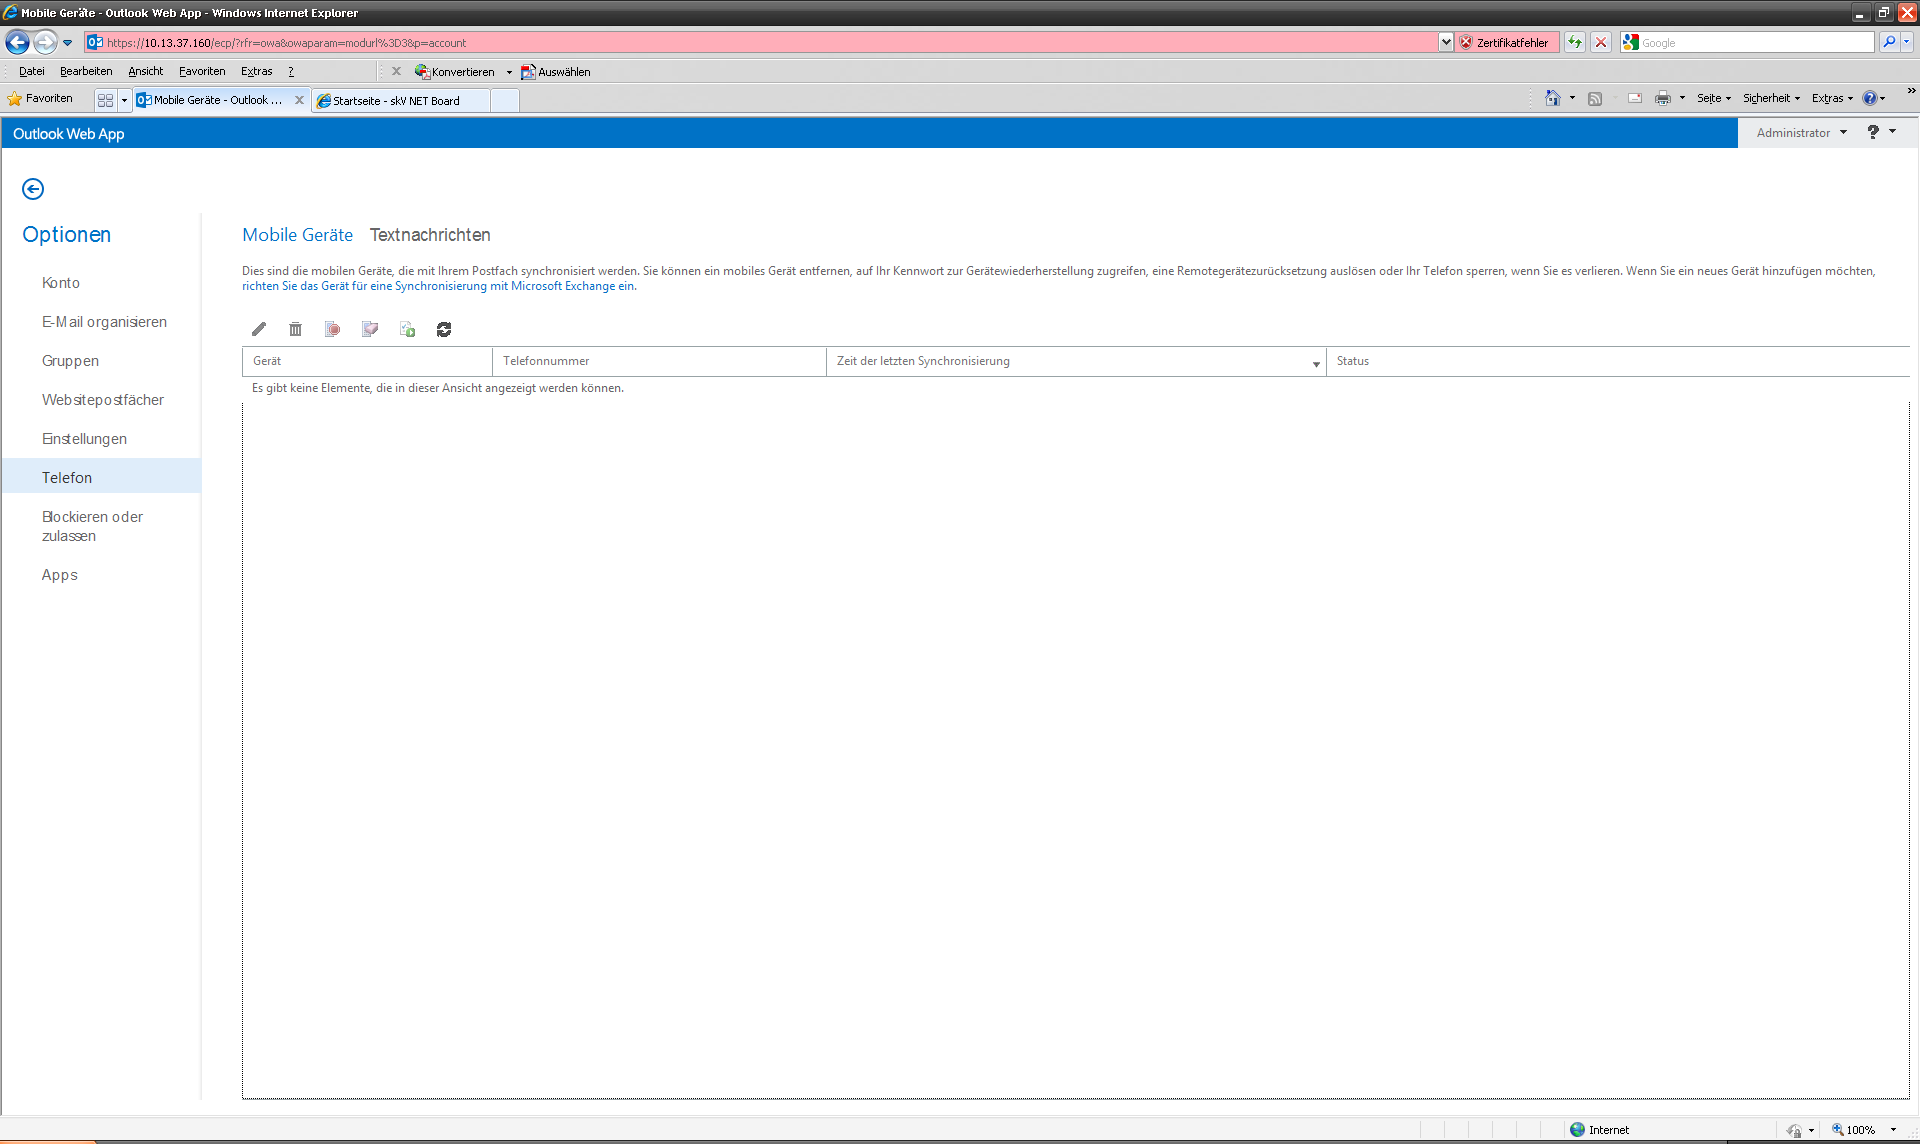Click the Zertifikatfehler warning button
1920x1144 pixels.
click(1508, 42)
